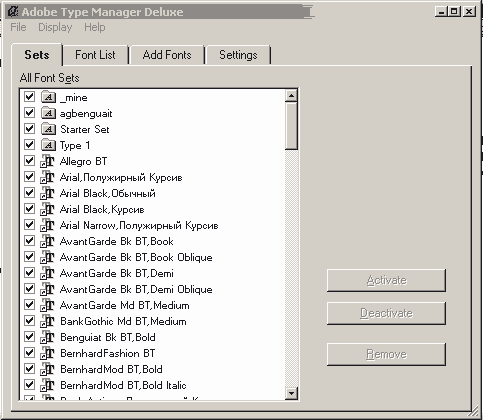
Task: Toggle checkbox for BernhardMod BT,Bold Italic
Action: (29, 385)
